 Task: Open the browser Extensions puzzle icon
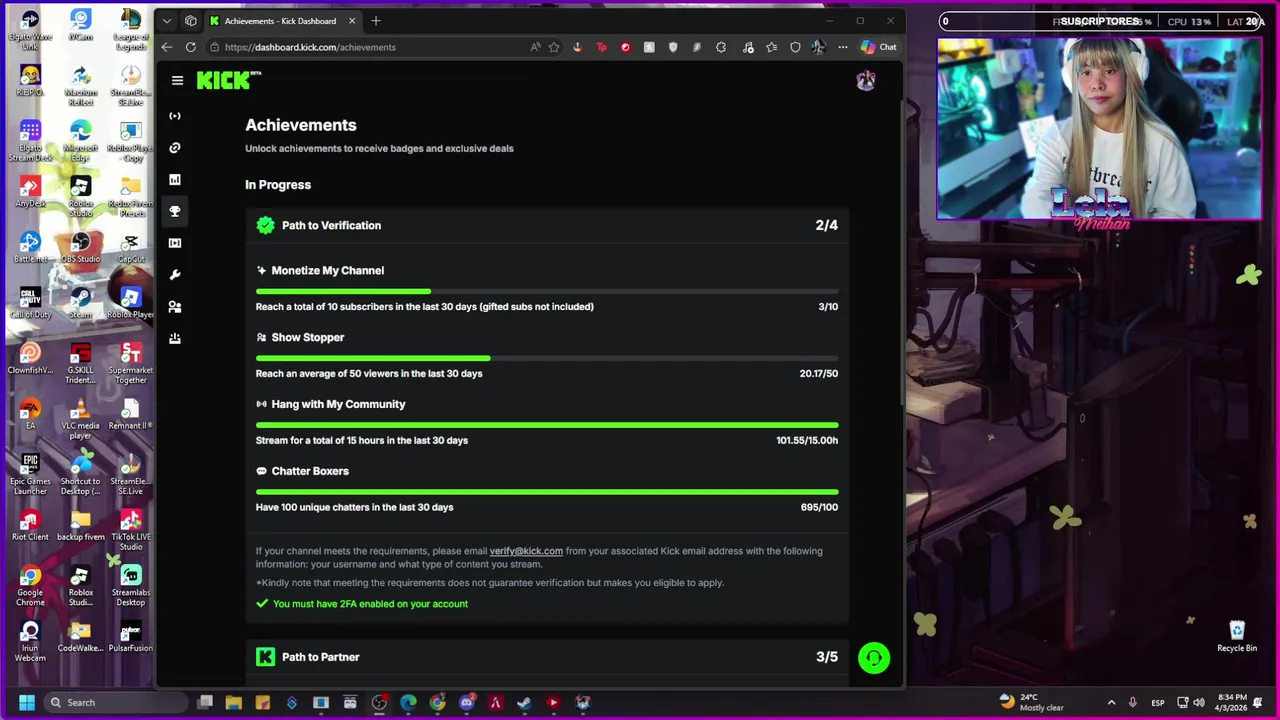[x=721, y=47]
